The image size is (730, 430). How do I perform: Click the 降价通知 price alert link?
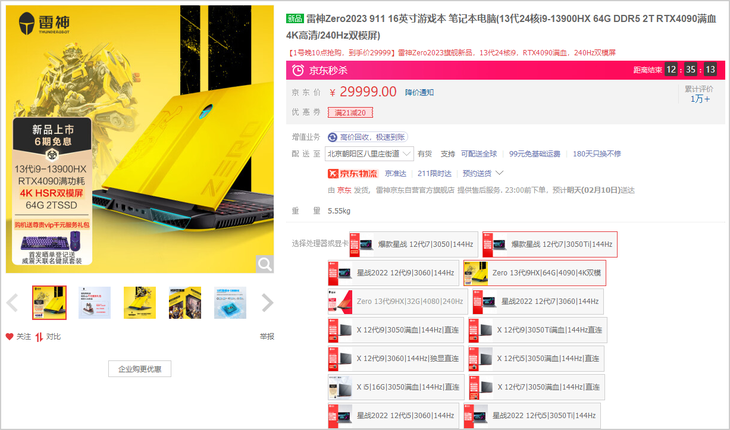click(419, 93)
